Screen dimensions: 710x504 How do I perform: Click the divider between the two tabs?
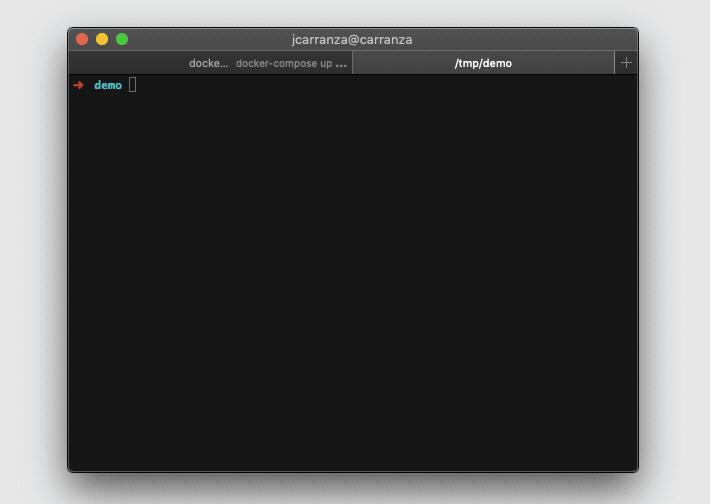(x=352, y=62)
